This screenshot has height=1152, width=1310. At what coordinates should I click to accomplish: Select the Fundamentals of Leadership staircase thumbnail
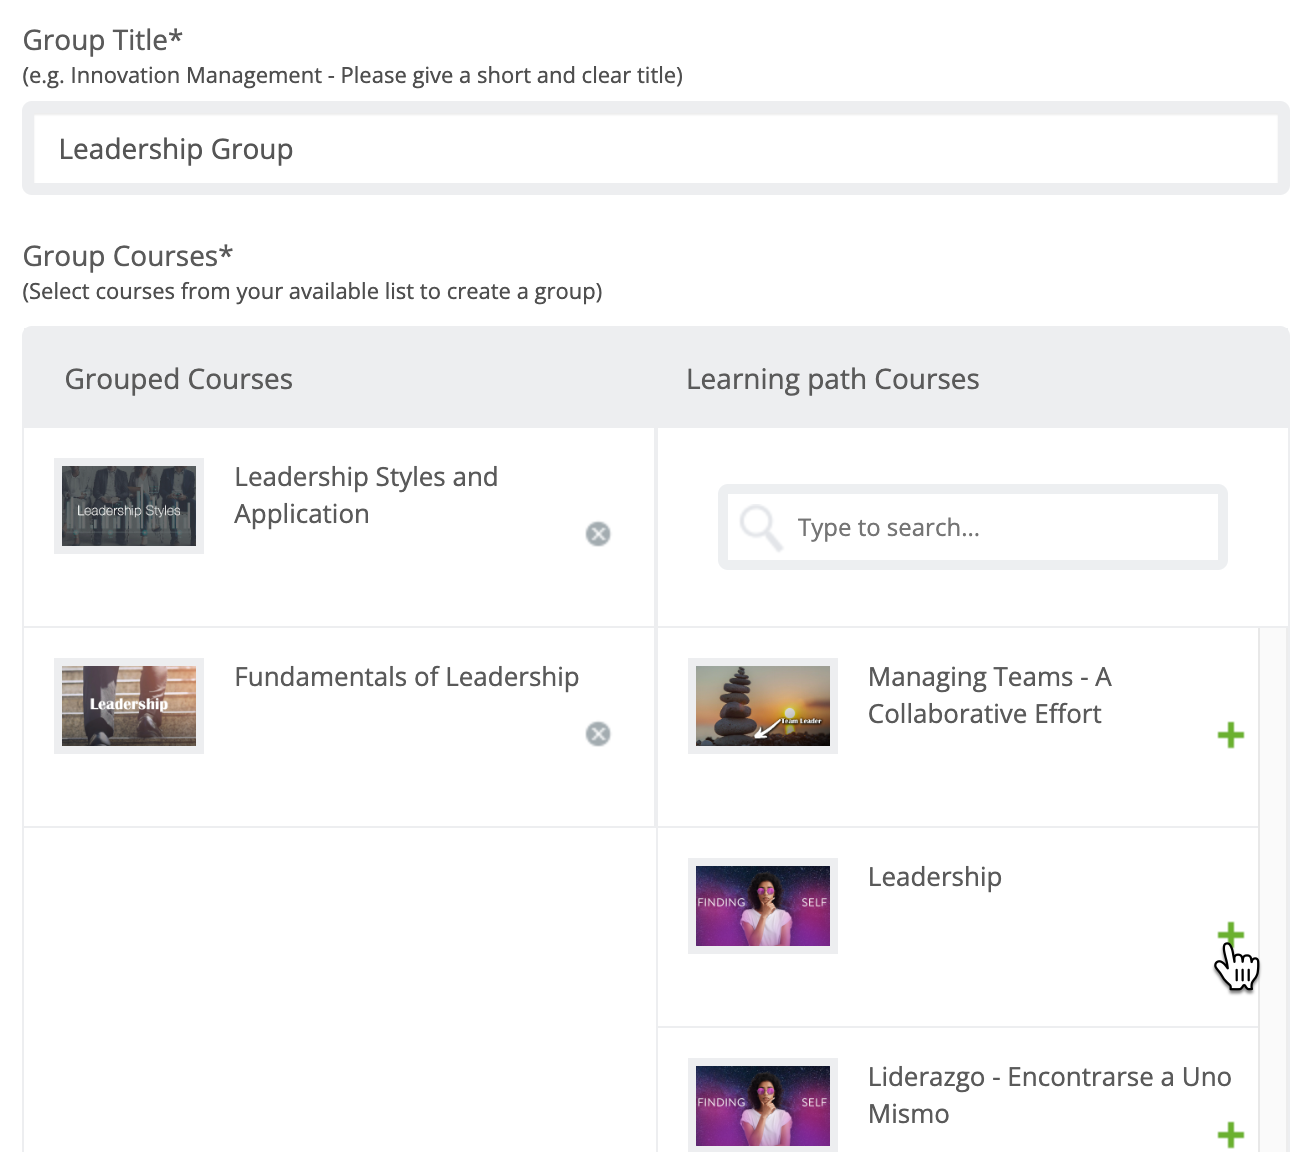pyautogui.click(x=129, y=706)
